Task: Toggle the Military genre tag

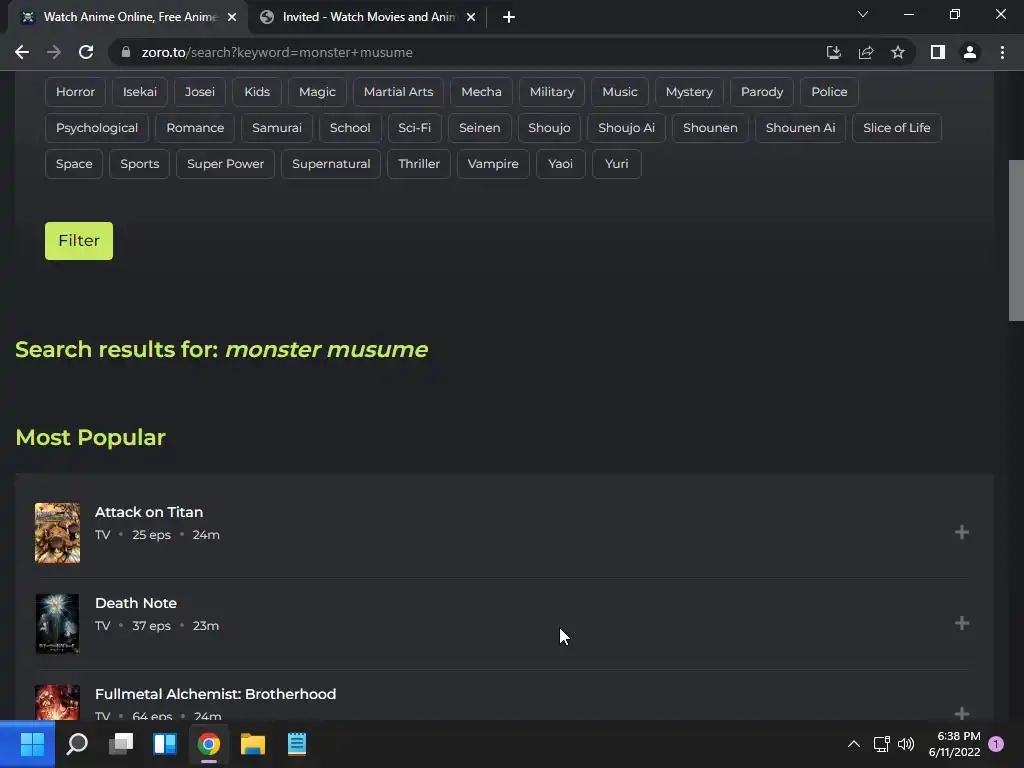Action: 552,92
